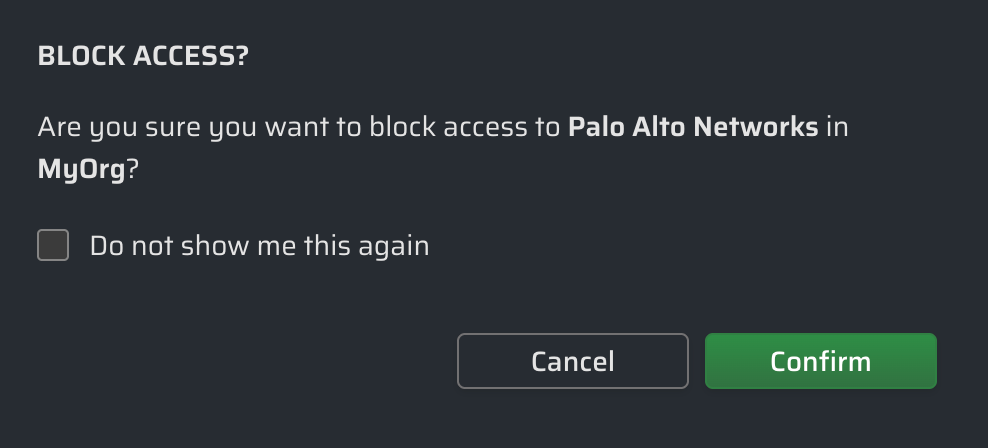This screenshot has width=988, height=448.
Task: Click the bold 'MyOrg' organization name
Action: point(81,170)
